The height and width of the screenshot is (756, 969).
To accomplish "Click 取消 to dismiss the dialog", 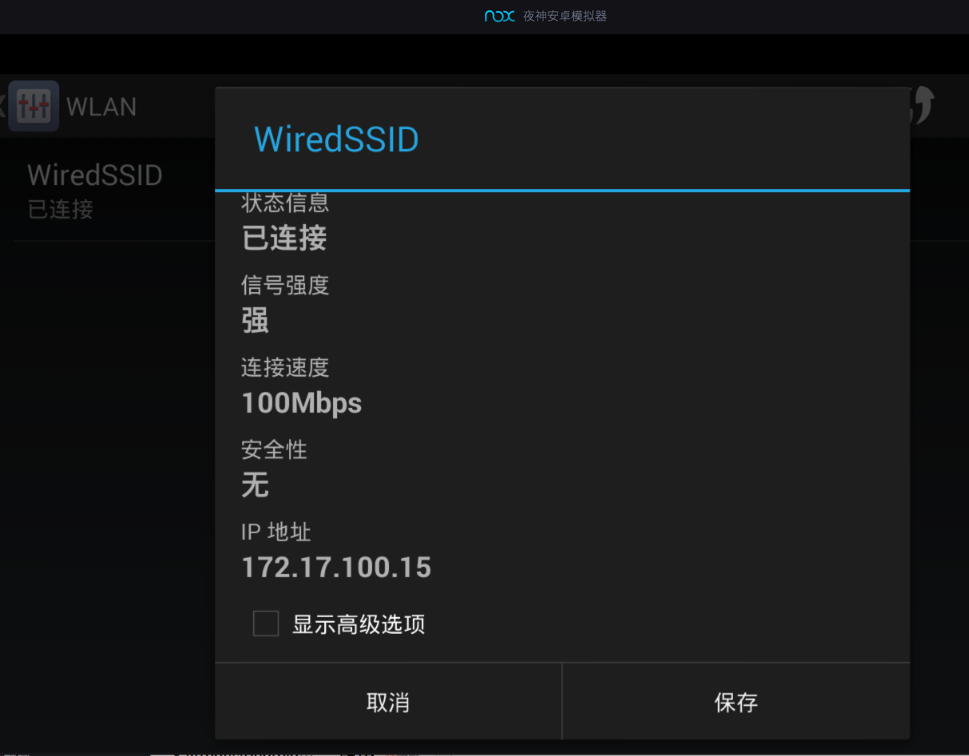I will 388,702.
